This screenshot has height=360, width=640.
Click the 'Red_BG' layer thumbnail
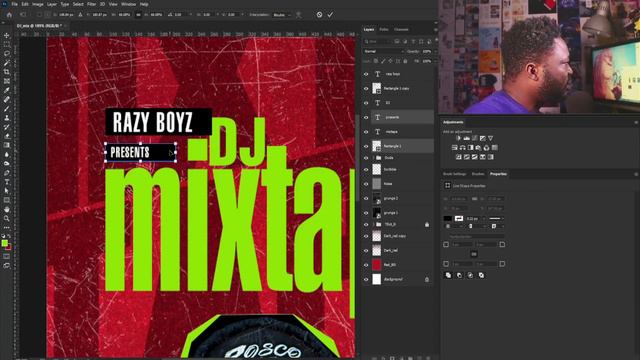[376, 265]
